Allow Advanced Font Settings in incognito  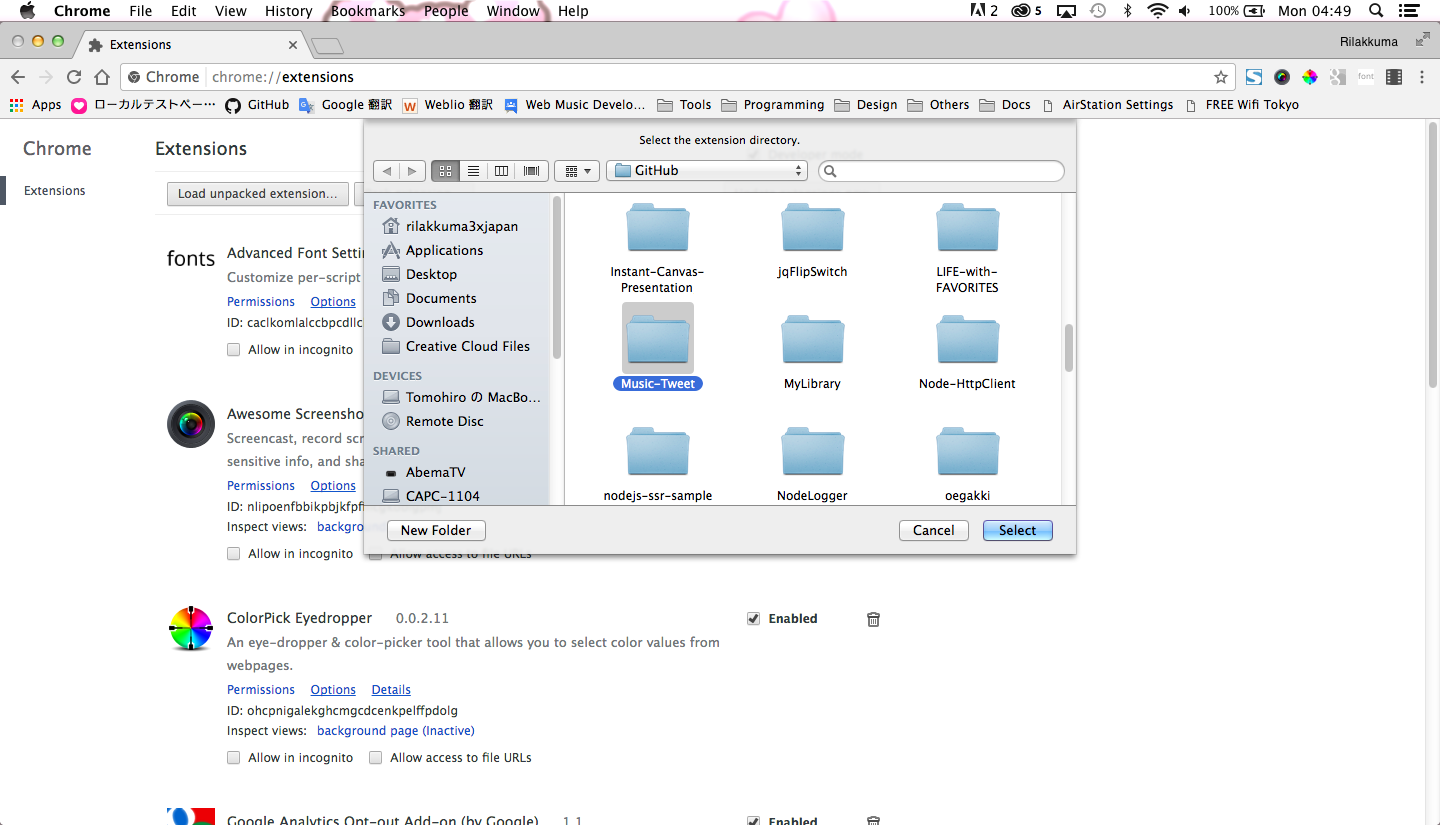pos(233,350)
